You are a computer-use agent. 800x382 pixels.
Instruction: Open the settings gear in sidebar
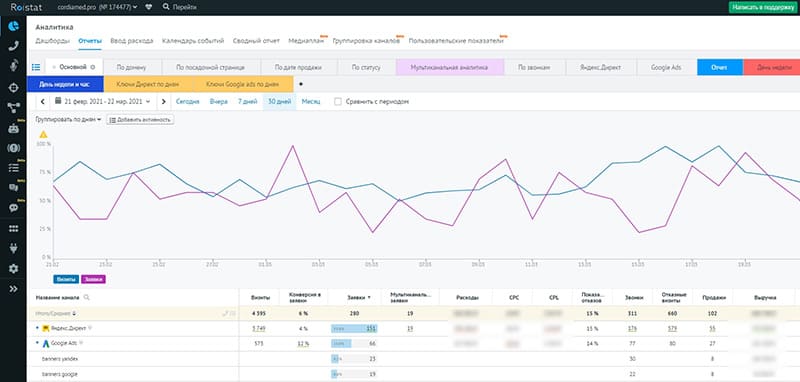[13, 269]
